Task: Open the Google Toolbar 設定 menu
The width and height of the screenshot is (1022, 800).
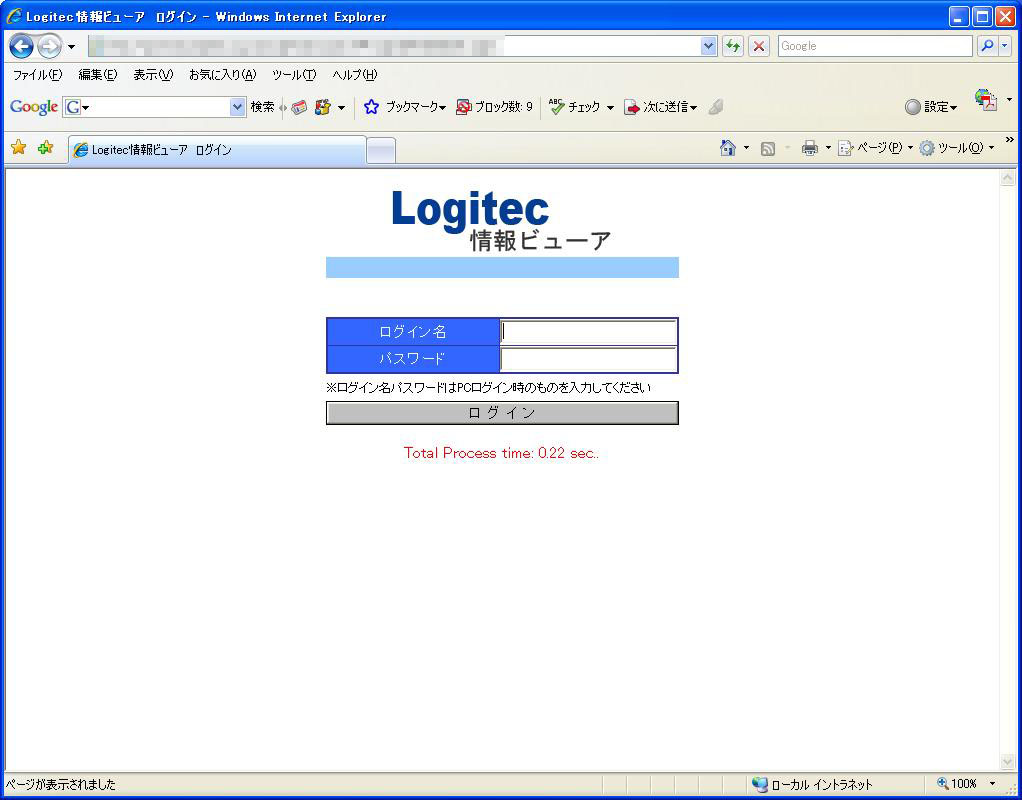Action: 931,107
